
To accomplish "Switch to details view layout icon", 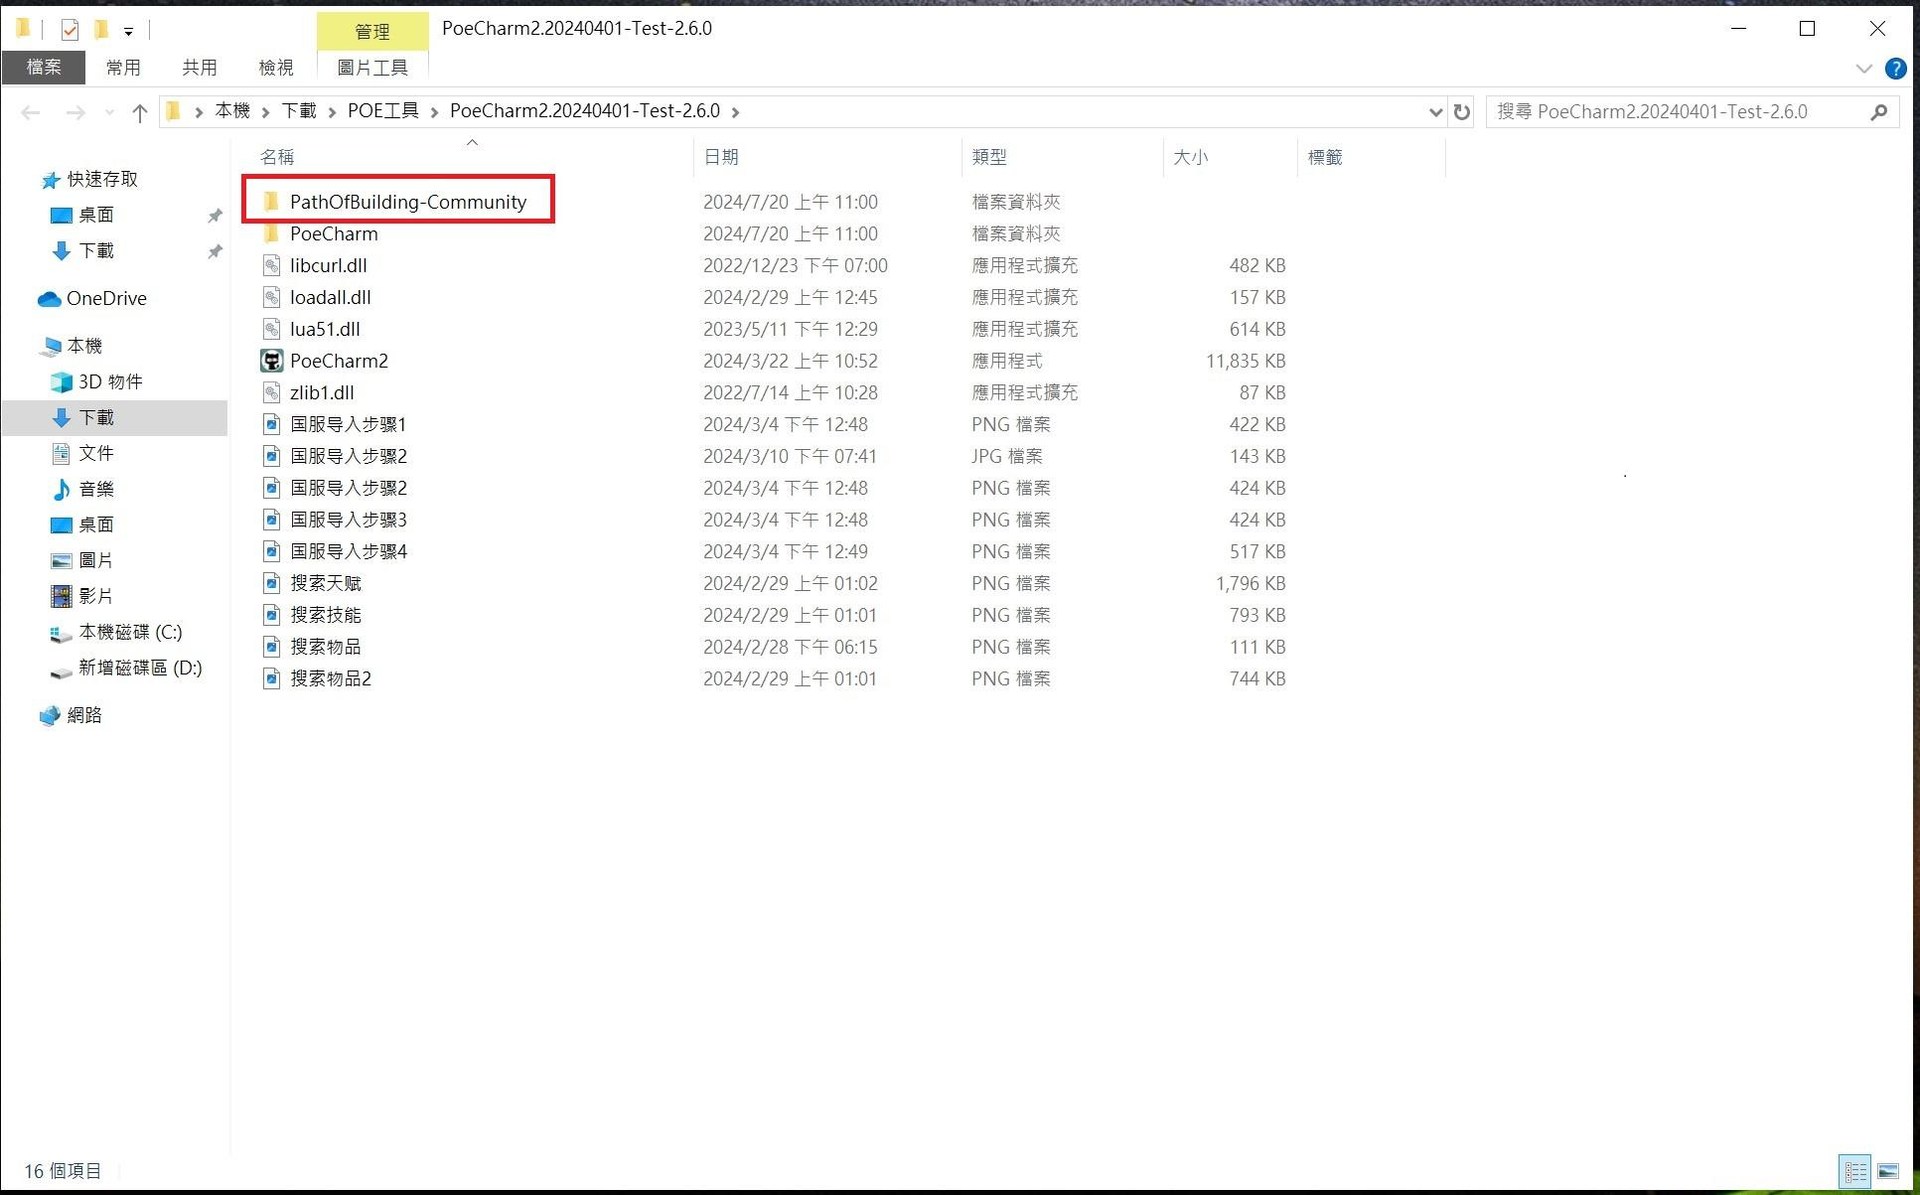I will coord(1856,1171).
